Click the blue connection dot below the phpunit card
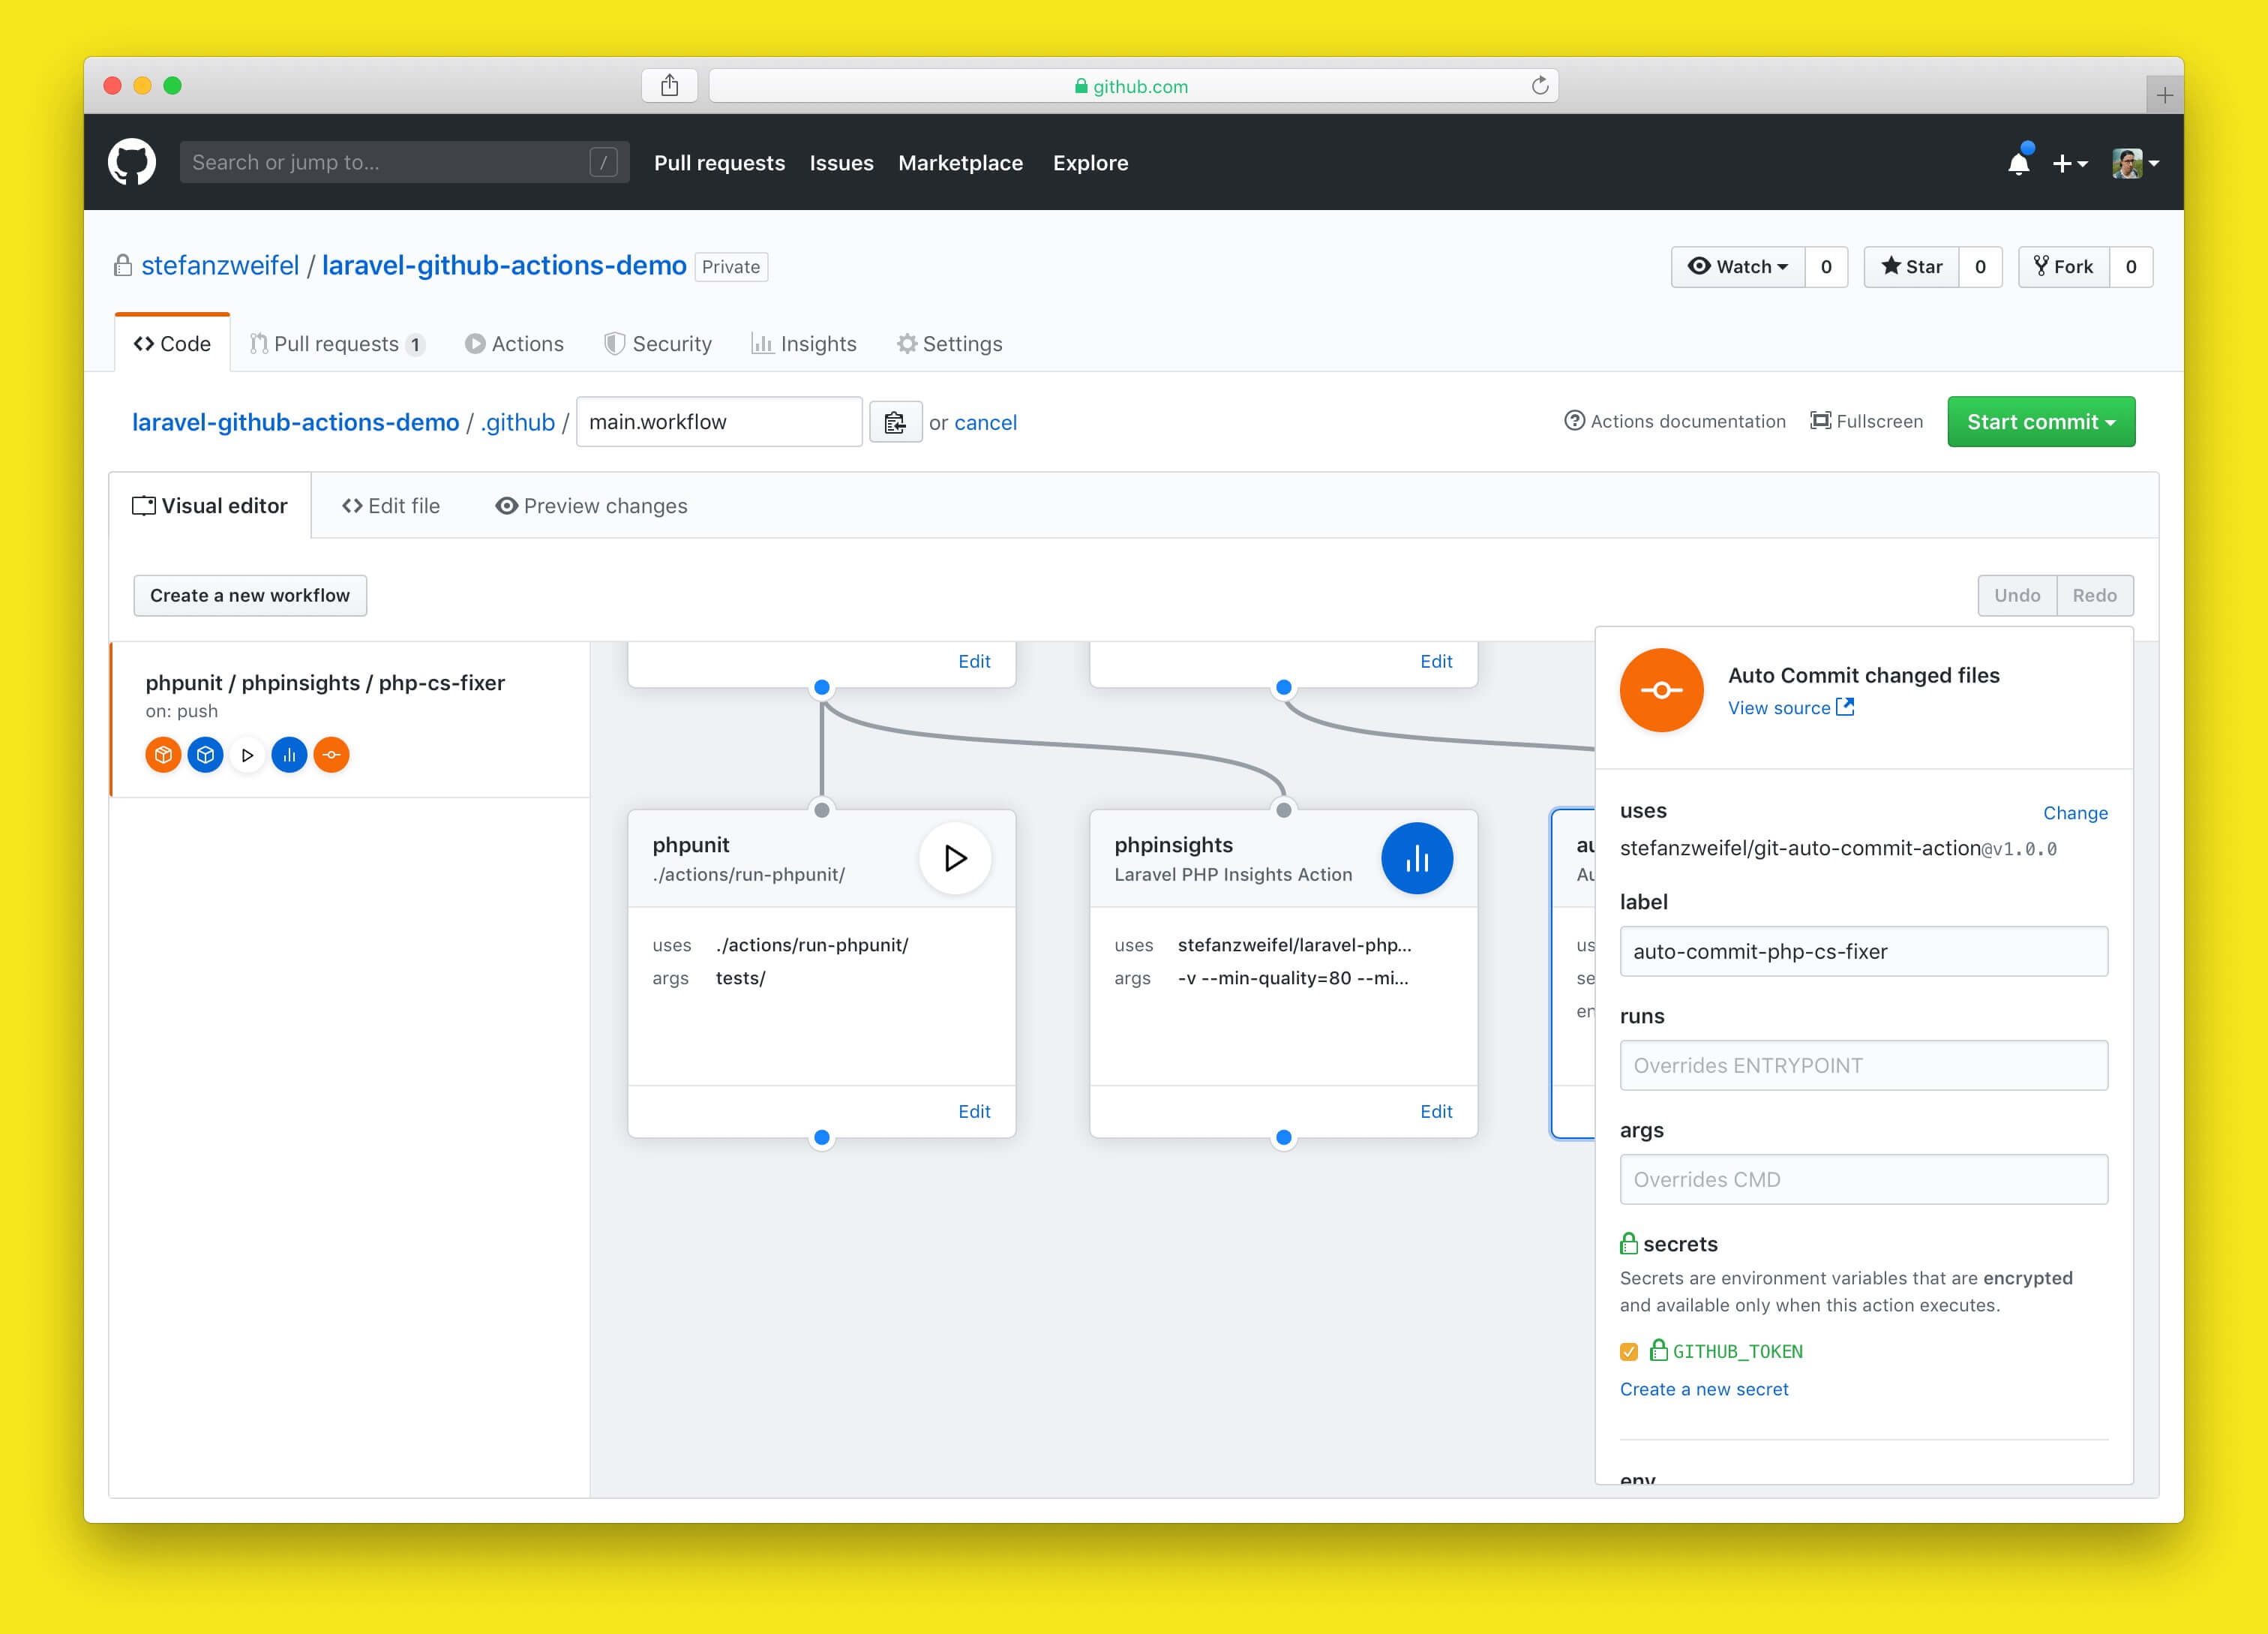 click(822, 1136)
